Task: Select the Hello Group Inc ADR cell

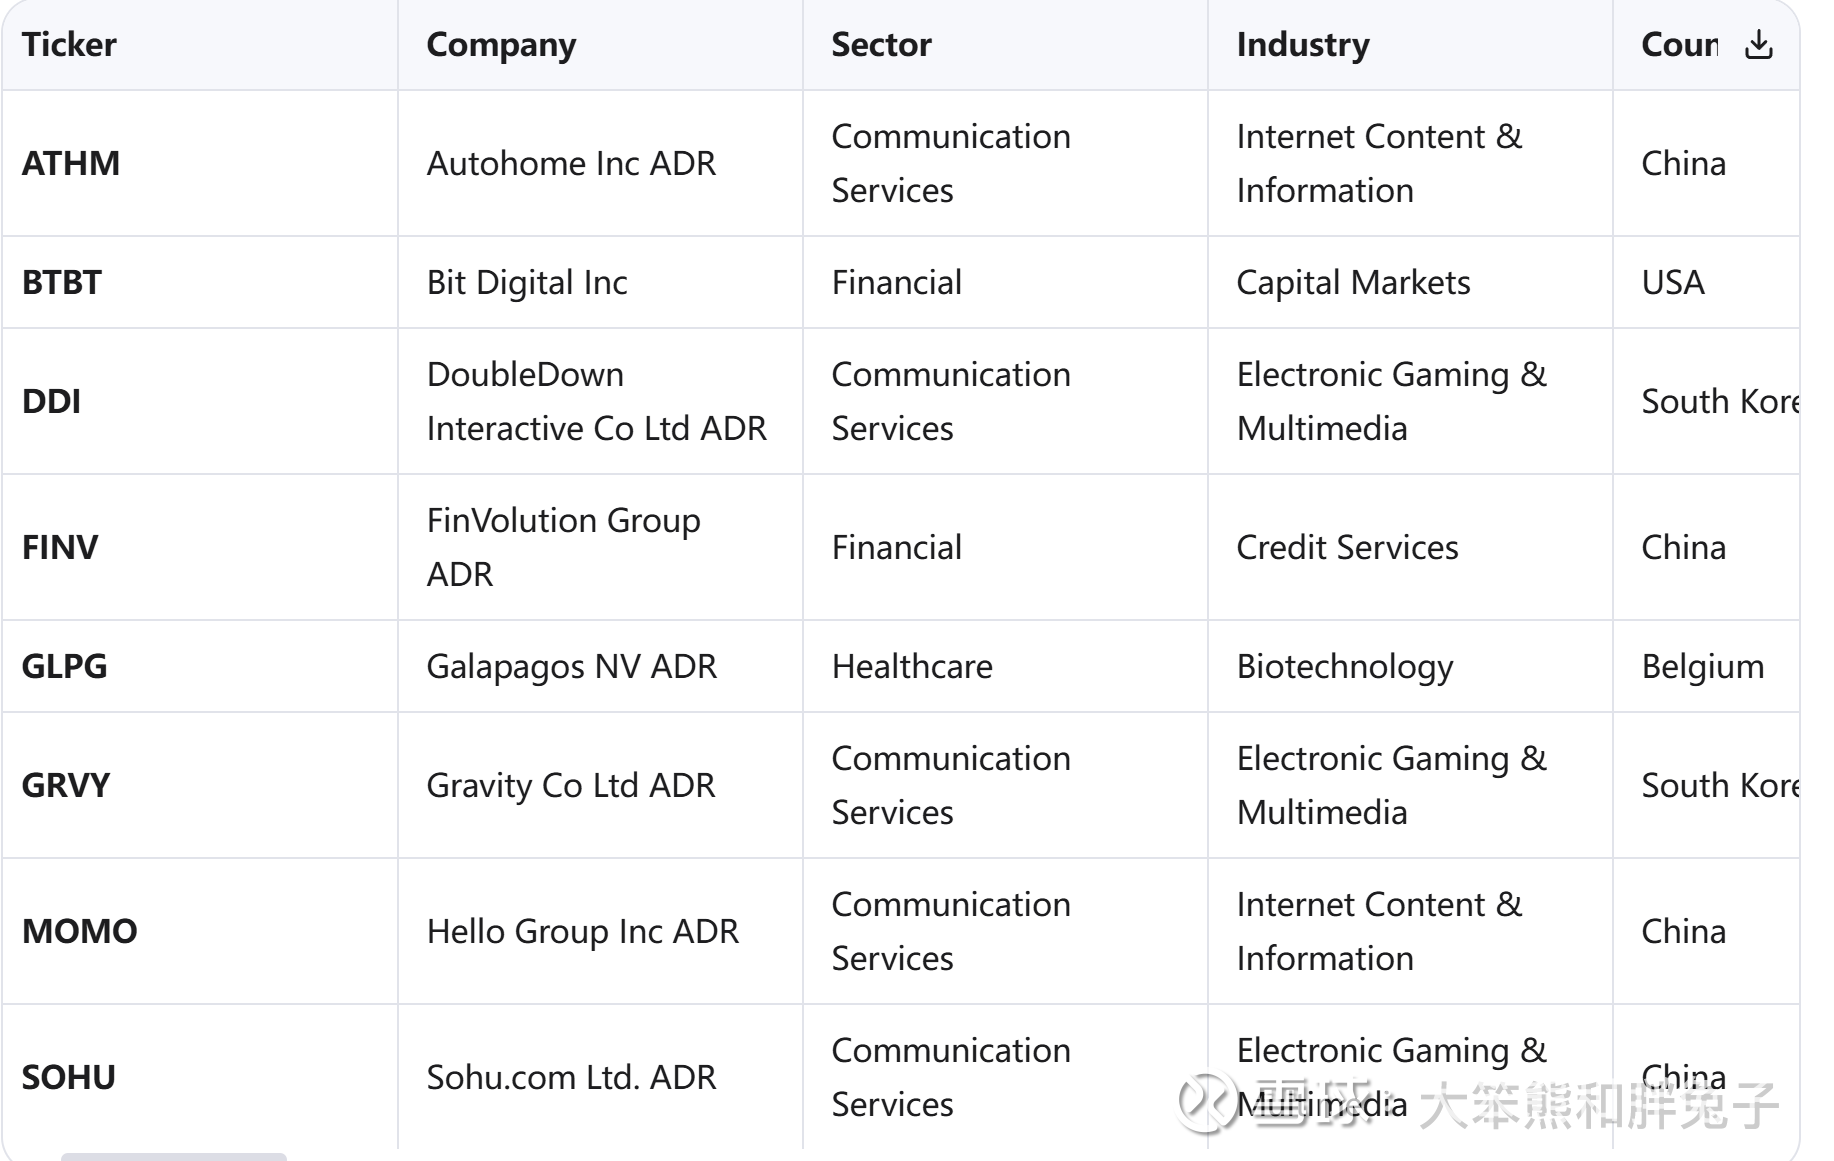Action: (x=582, y=931)
